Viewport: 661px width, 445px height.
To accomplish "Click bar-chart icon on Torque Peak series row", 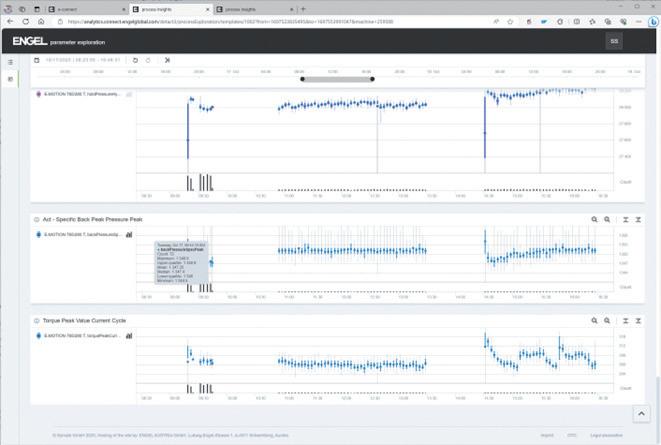I will [129, 336].
